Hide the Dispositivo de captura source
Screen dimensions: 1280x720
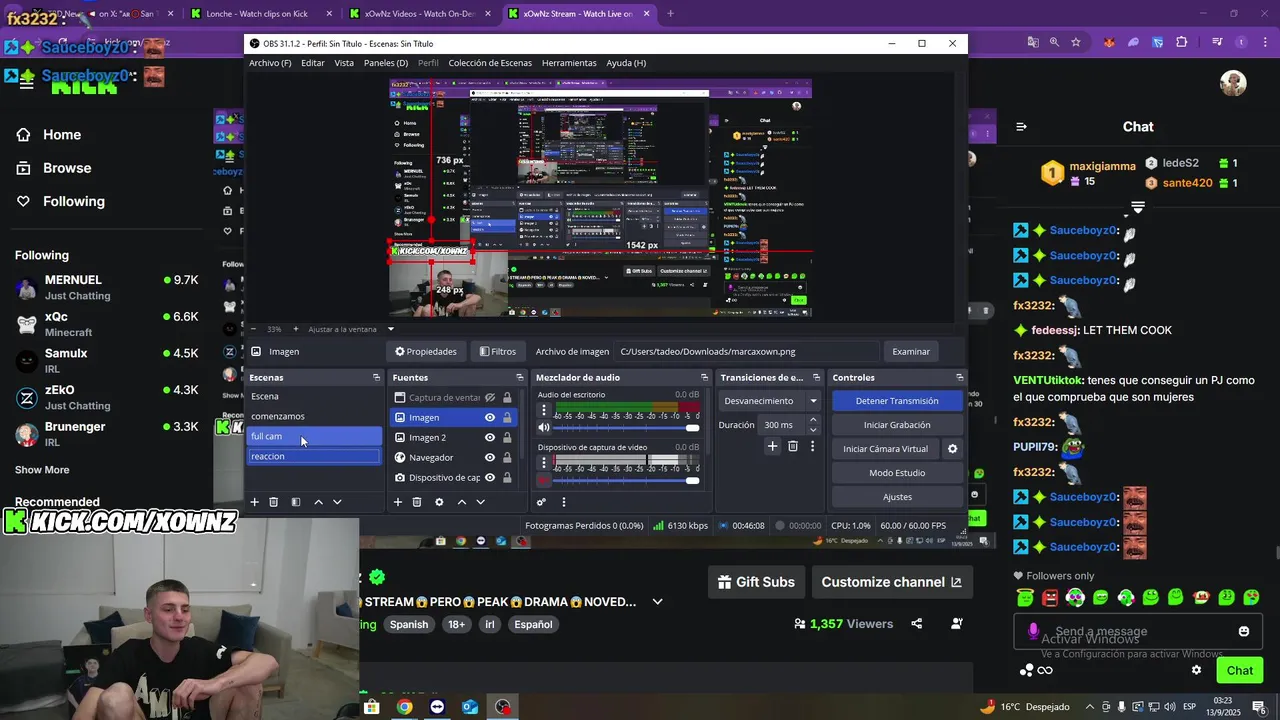tap(490, 477)
